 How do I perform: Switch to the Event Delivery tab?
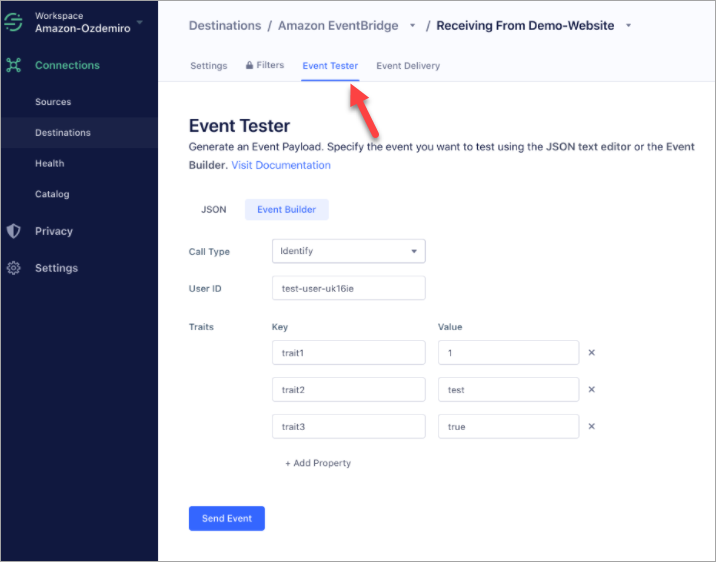[407, 66]
